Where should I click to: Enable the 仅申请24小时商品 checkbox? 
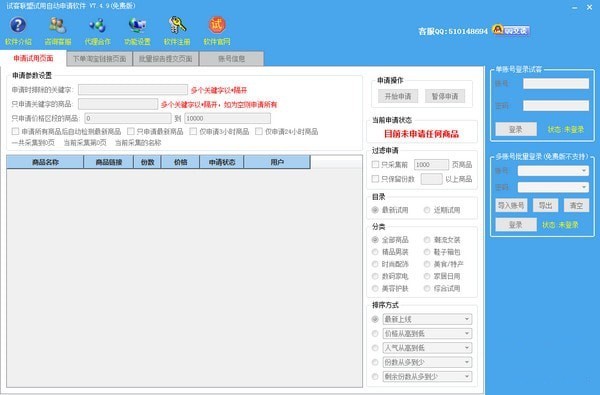(259, 132)
